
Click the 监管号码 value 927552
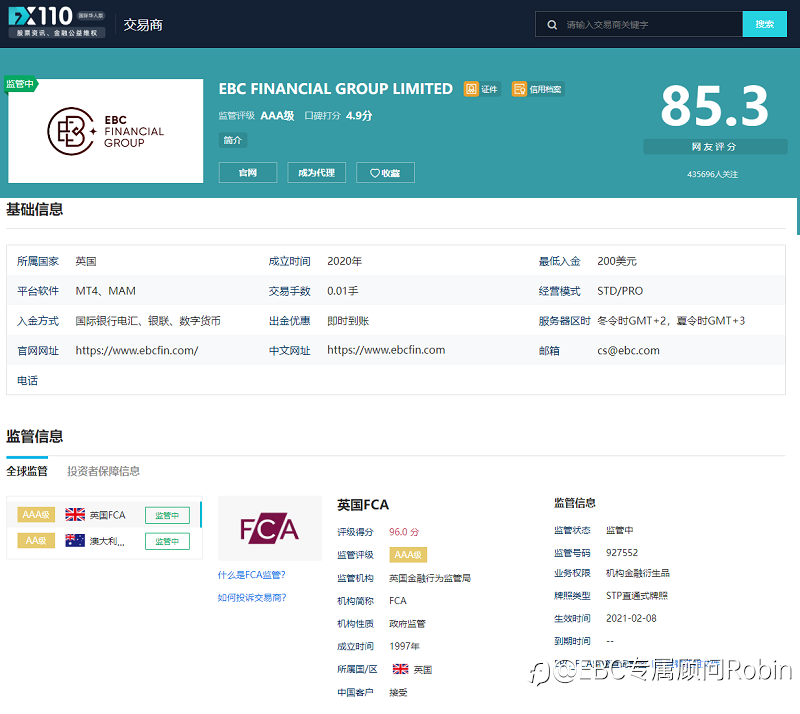tap(621, 553)
